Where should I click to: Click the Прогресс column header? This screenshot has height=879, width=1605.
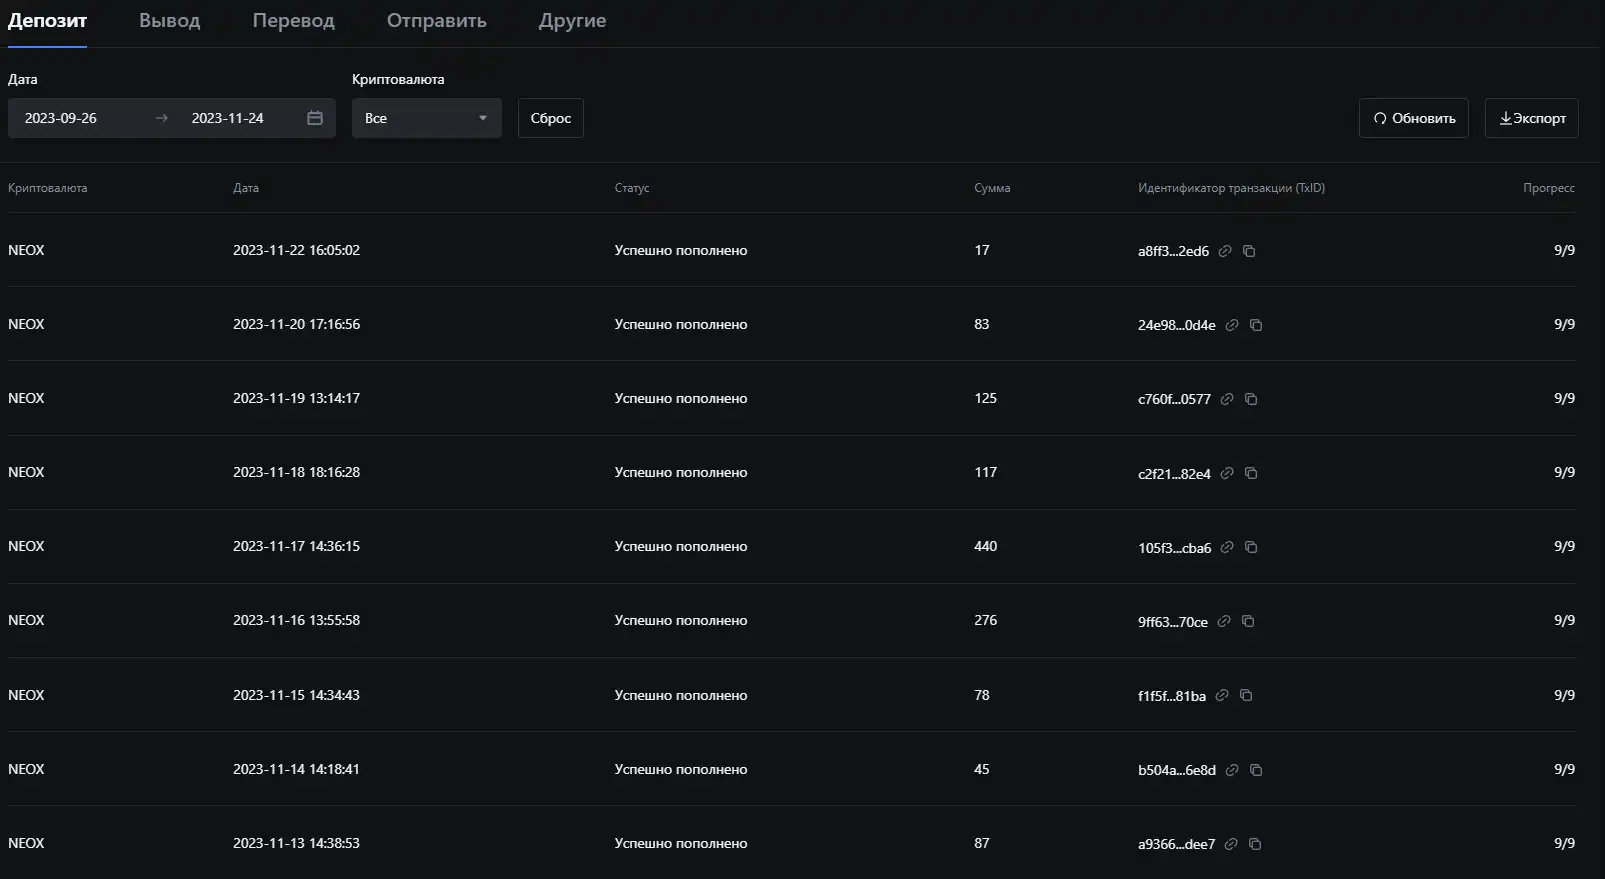click(1549, 188)
